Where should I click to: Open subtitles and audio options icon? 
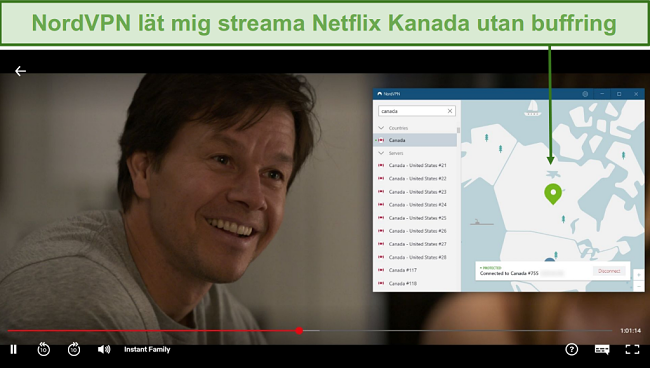tap(602, 349)
